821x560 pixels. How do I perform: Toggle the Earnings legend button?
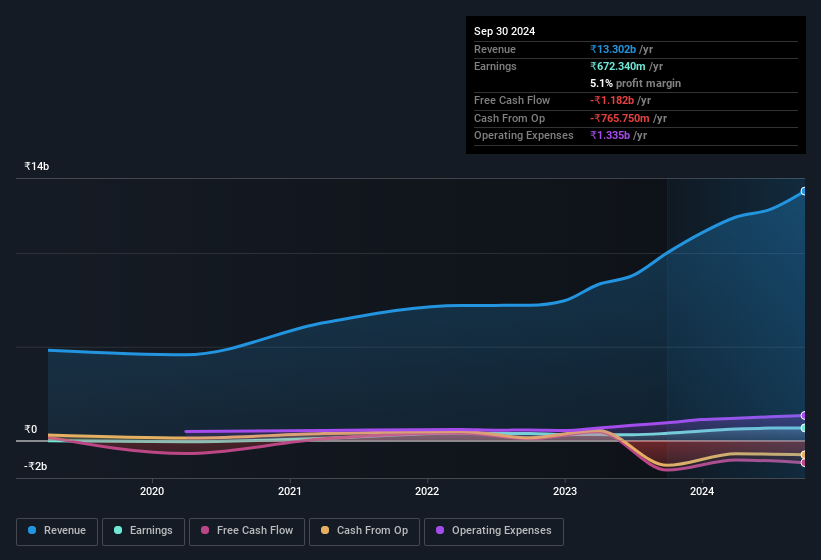(x=143, y=531)
